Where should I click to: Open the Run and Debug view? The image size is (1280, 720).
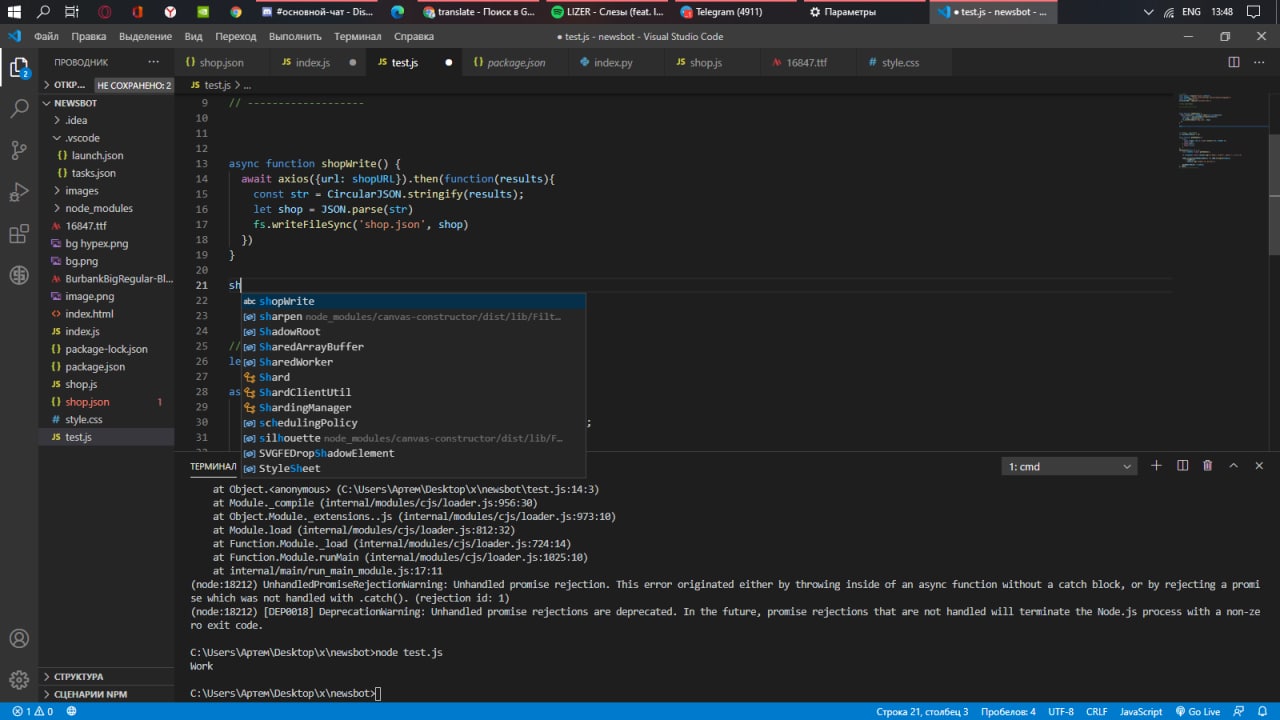point(19,192)
